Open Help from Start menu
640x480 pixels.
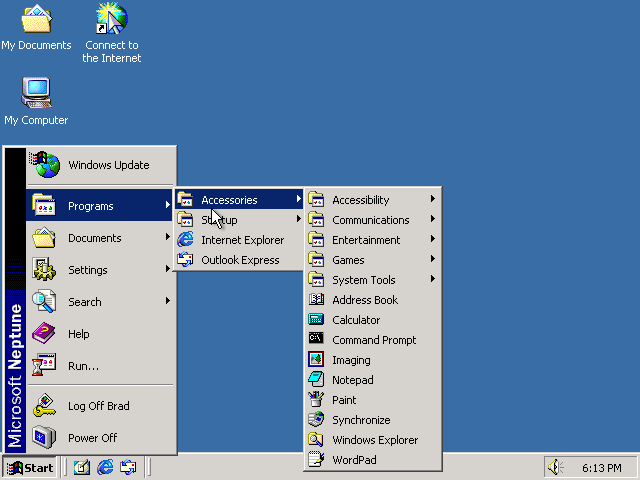pyautogui.click(x=101, y=334)
